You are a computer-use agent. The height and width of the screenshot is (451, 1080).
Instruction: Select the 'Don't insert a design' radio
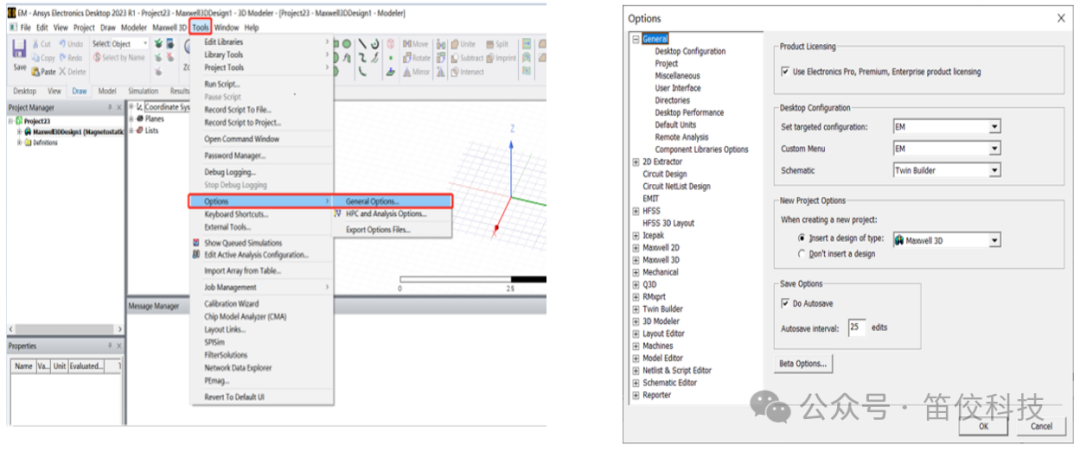point(801,253)
